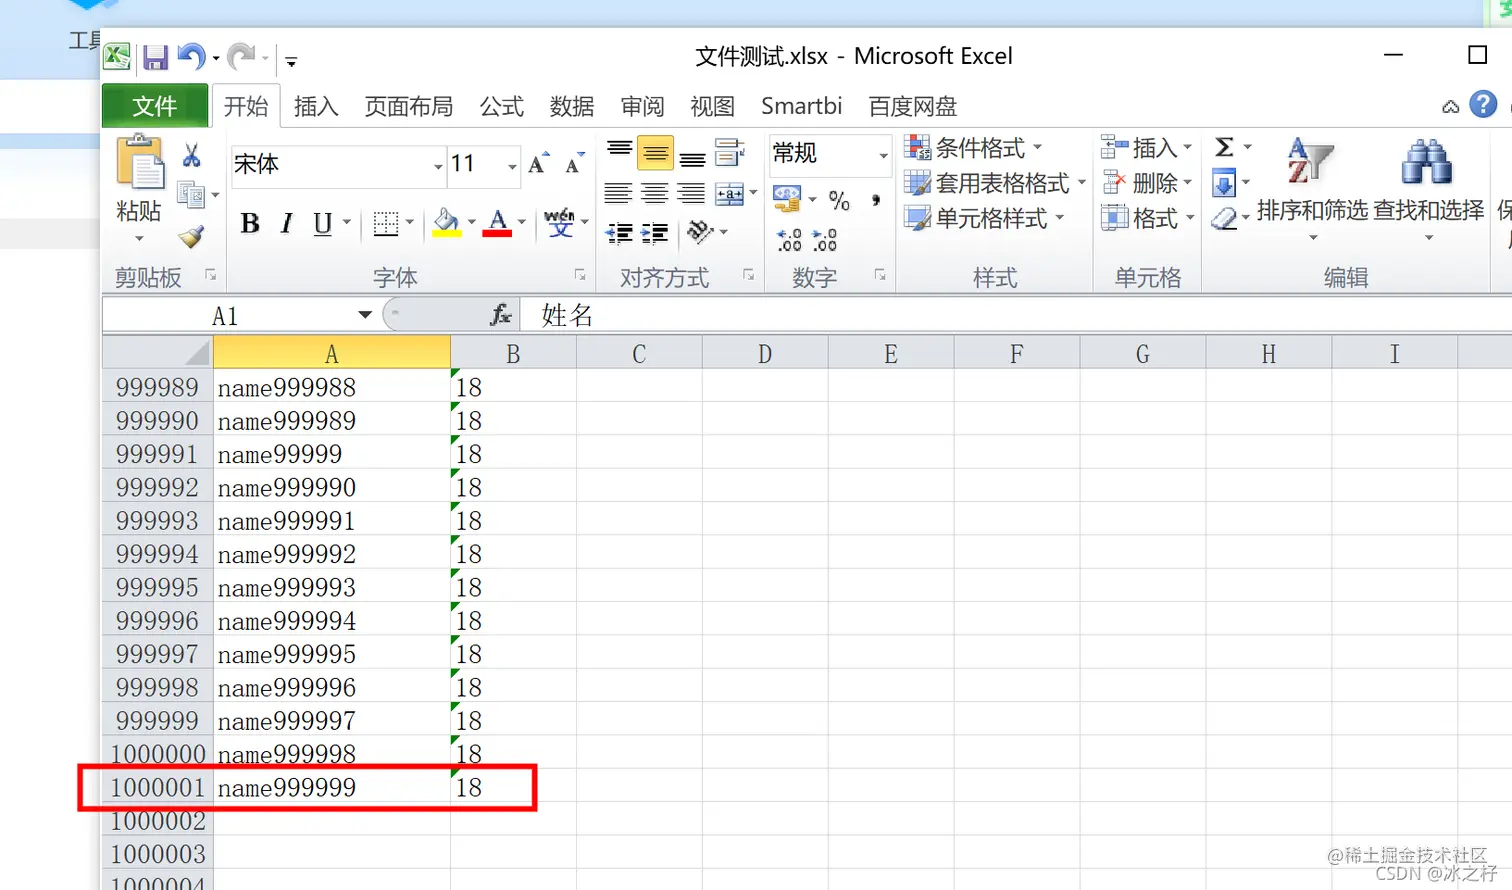Cut selection with the scissors icon

point(191,155)
